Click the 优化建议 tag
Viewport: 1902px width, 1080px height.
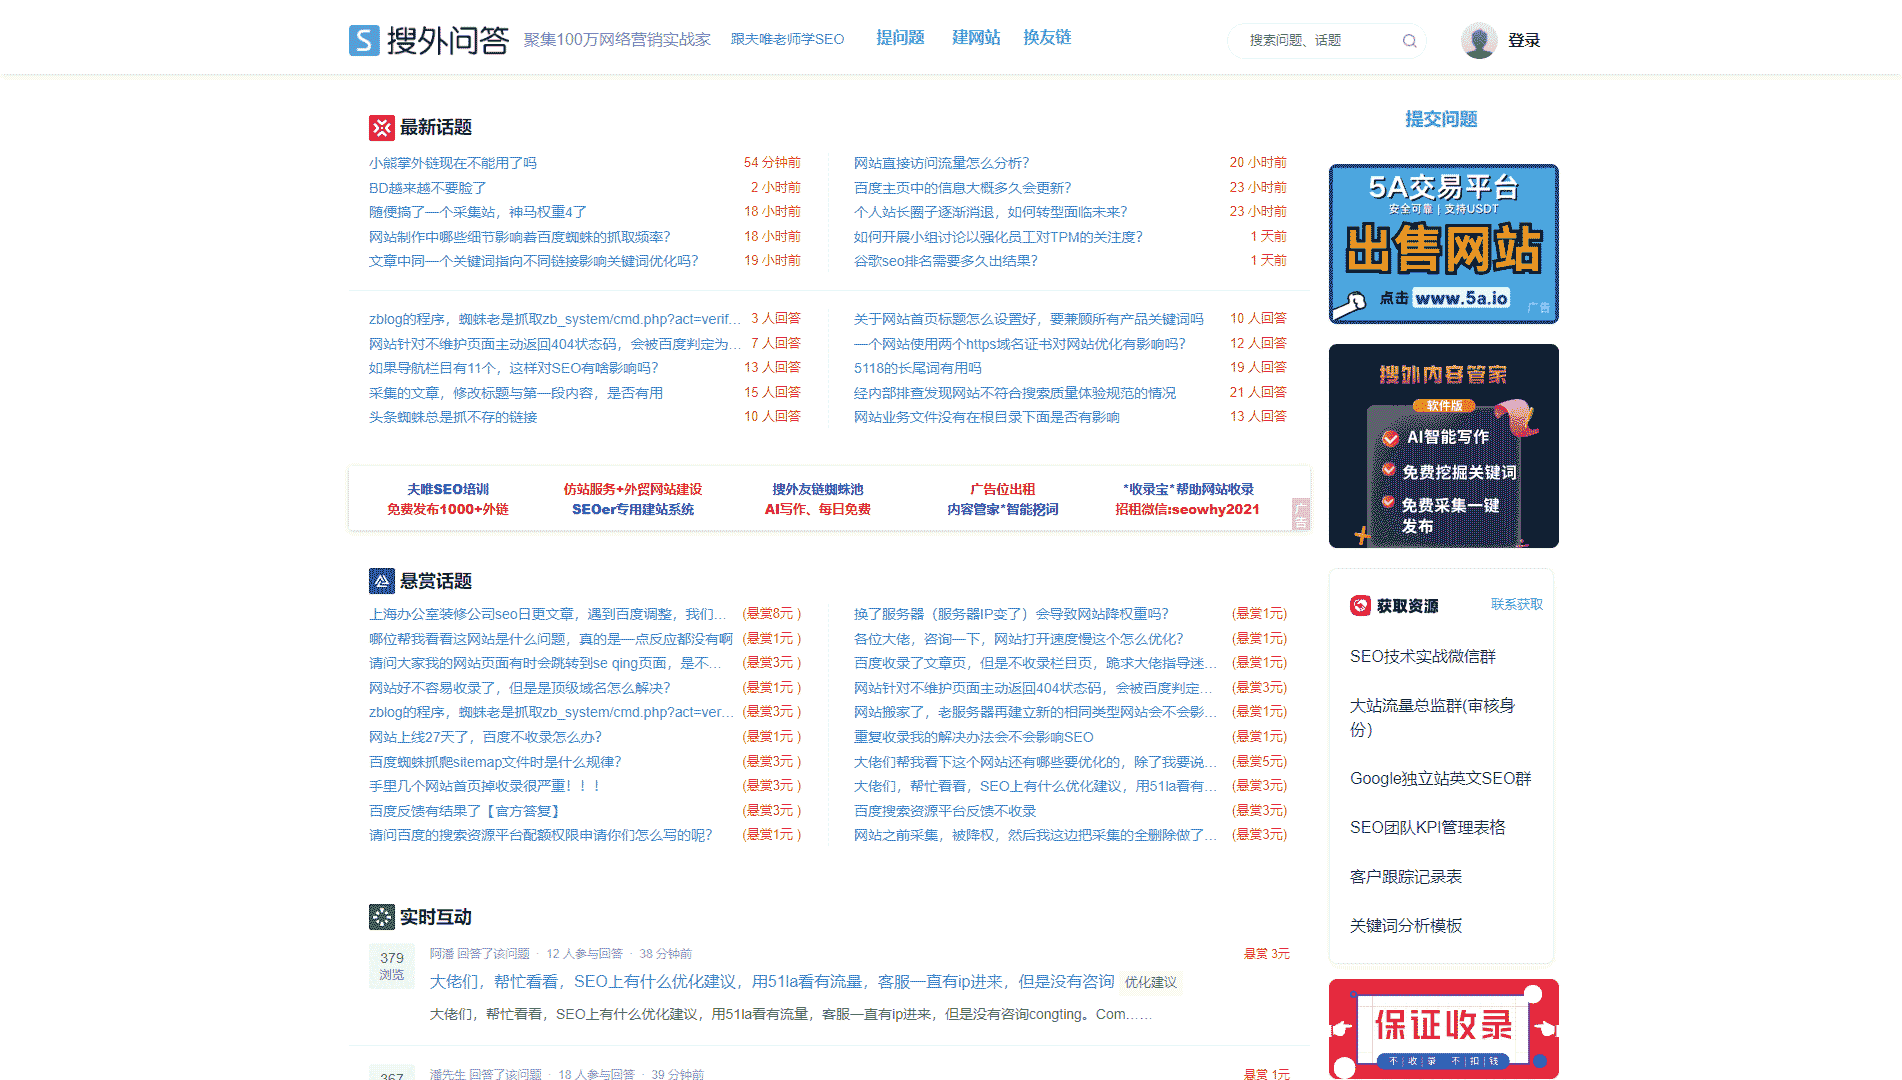tap(1151, 982)
